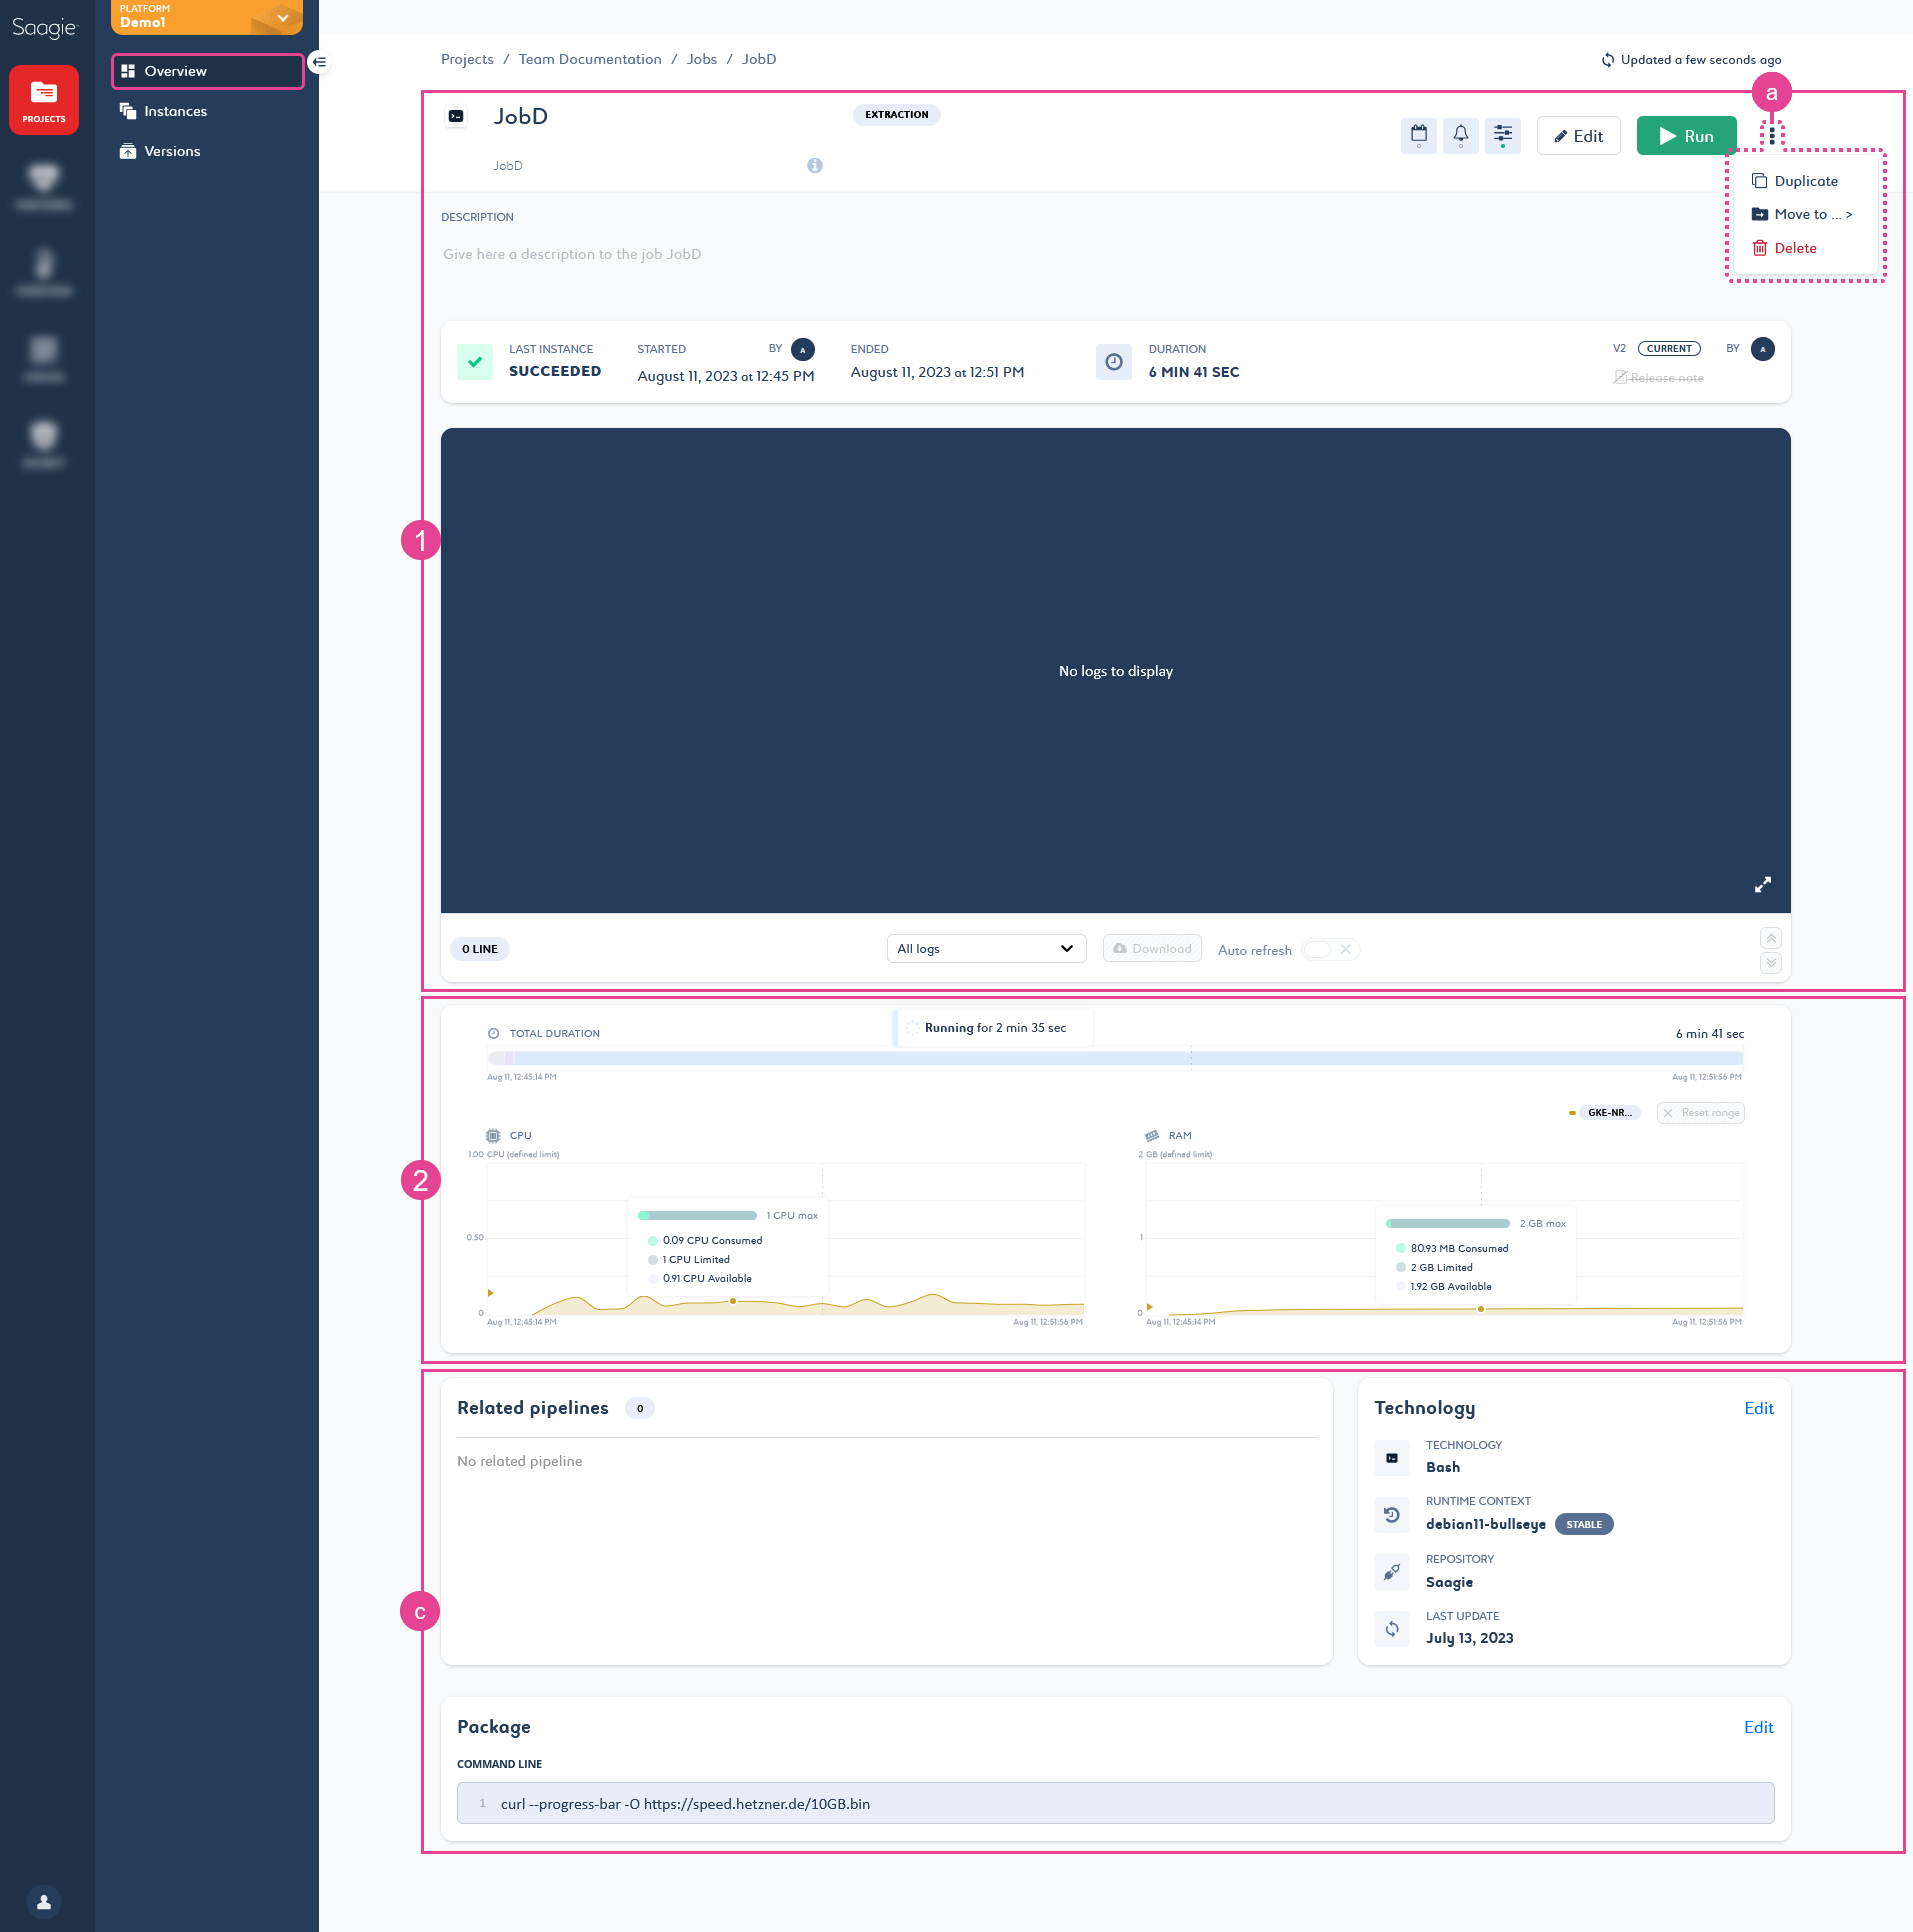Go to Team Documentation breadcrumb

coord(590,60)
